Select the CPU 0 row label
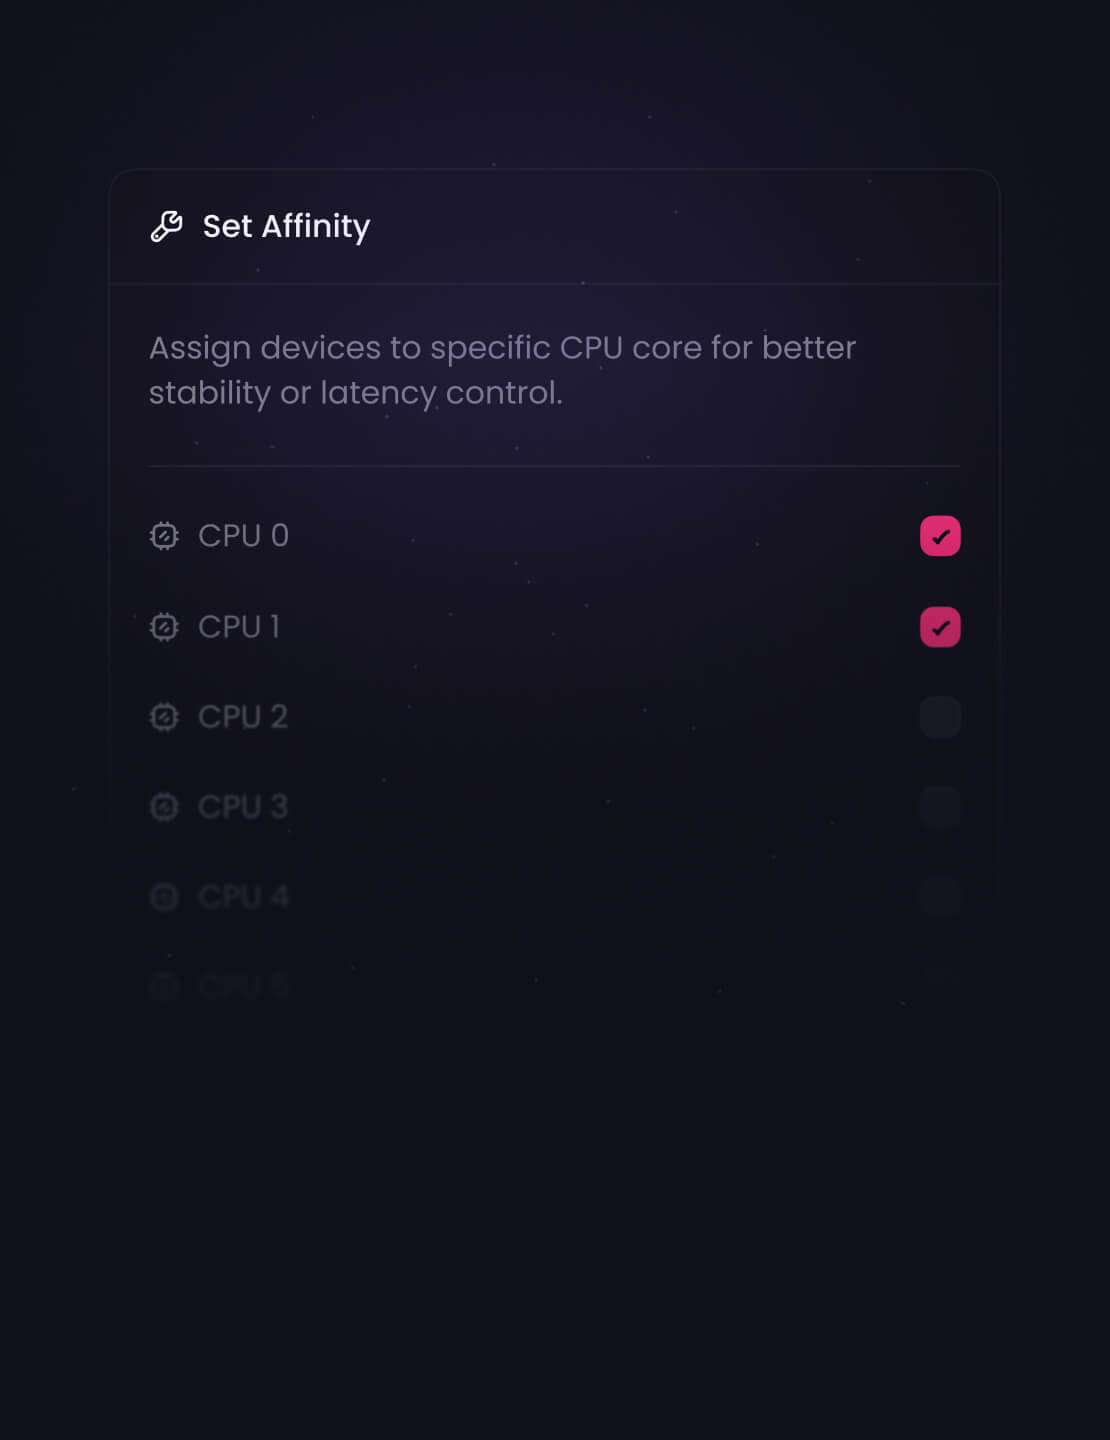Screen dimensions: 1110x1440 (x=243, y=536)
